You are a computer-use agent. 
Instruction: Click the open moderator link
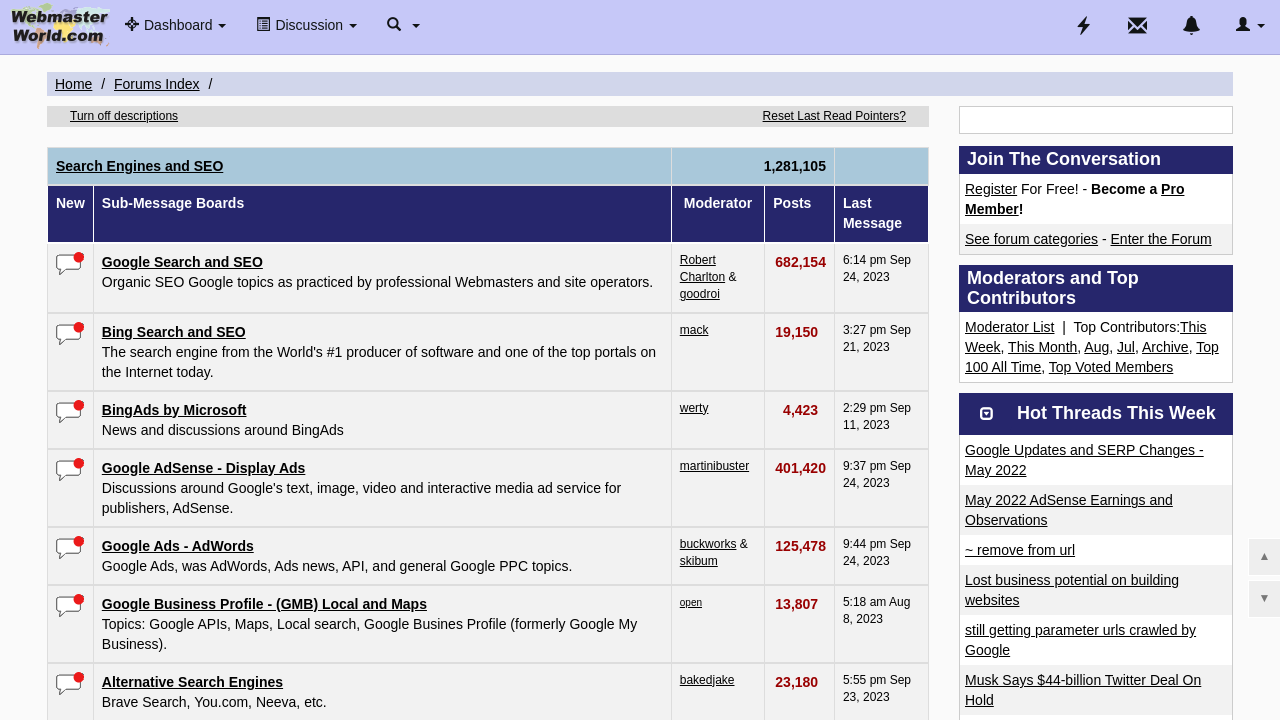coord(691,602)
